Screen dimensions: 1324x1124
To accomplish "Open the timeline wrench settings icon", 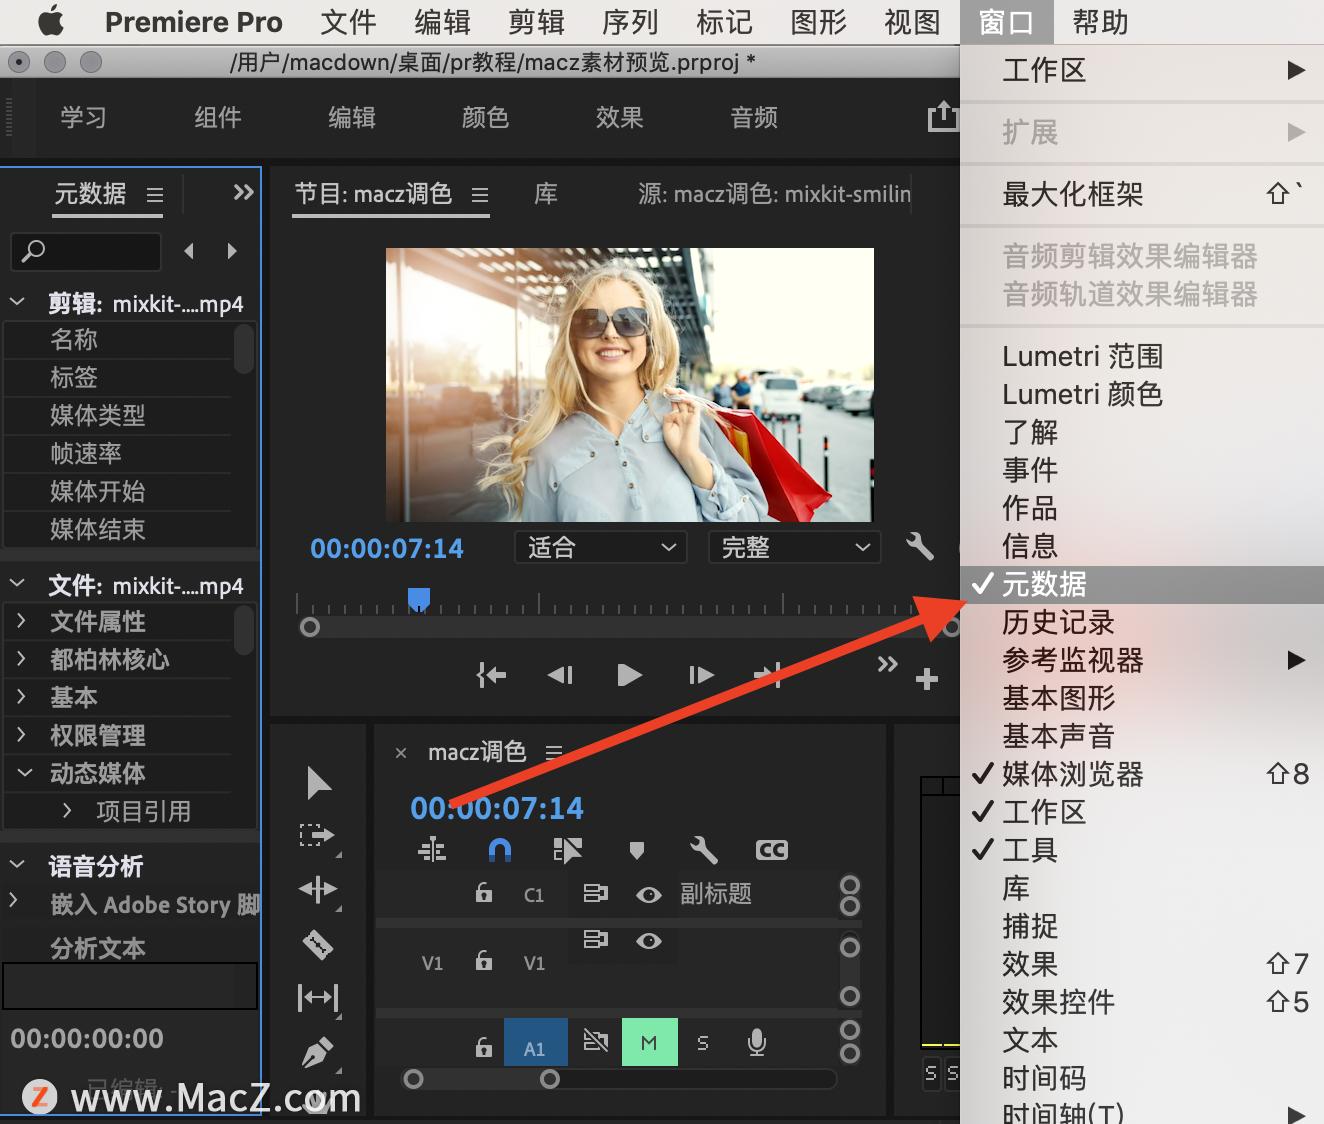I will 703,849.
